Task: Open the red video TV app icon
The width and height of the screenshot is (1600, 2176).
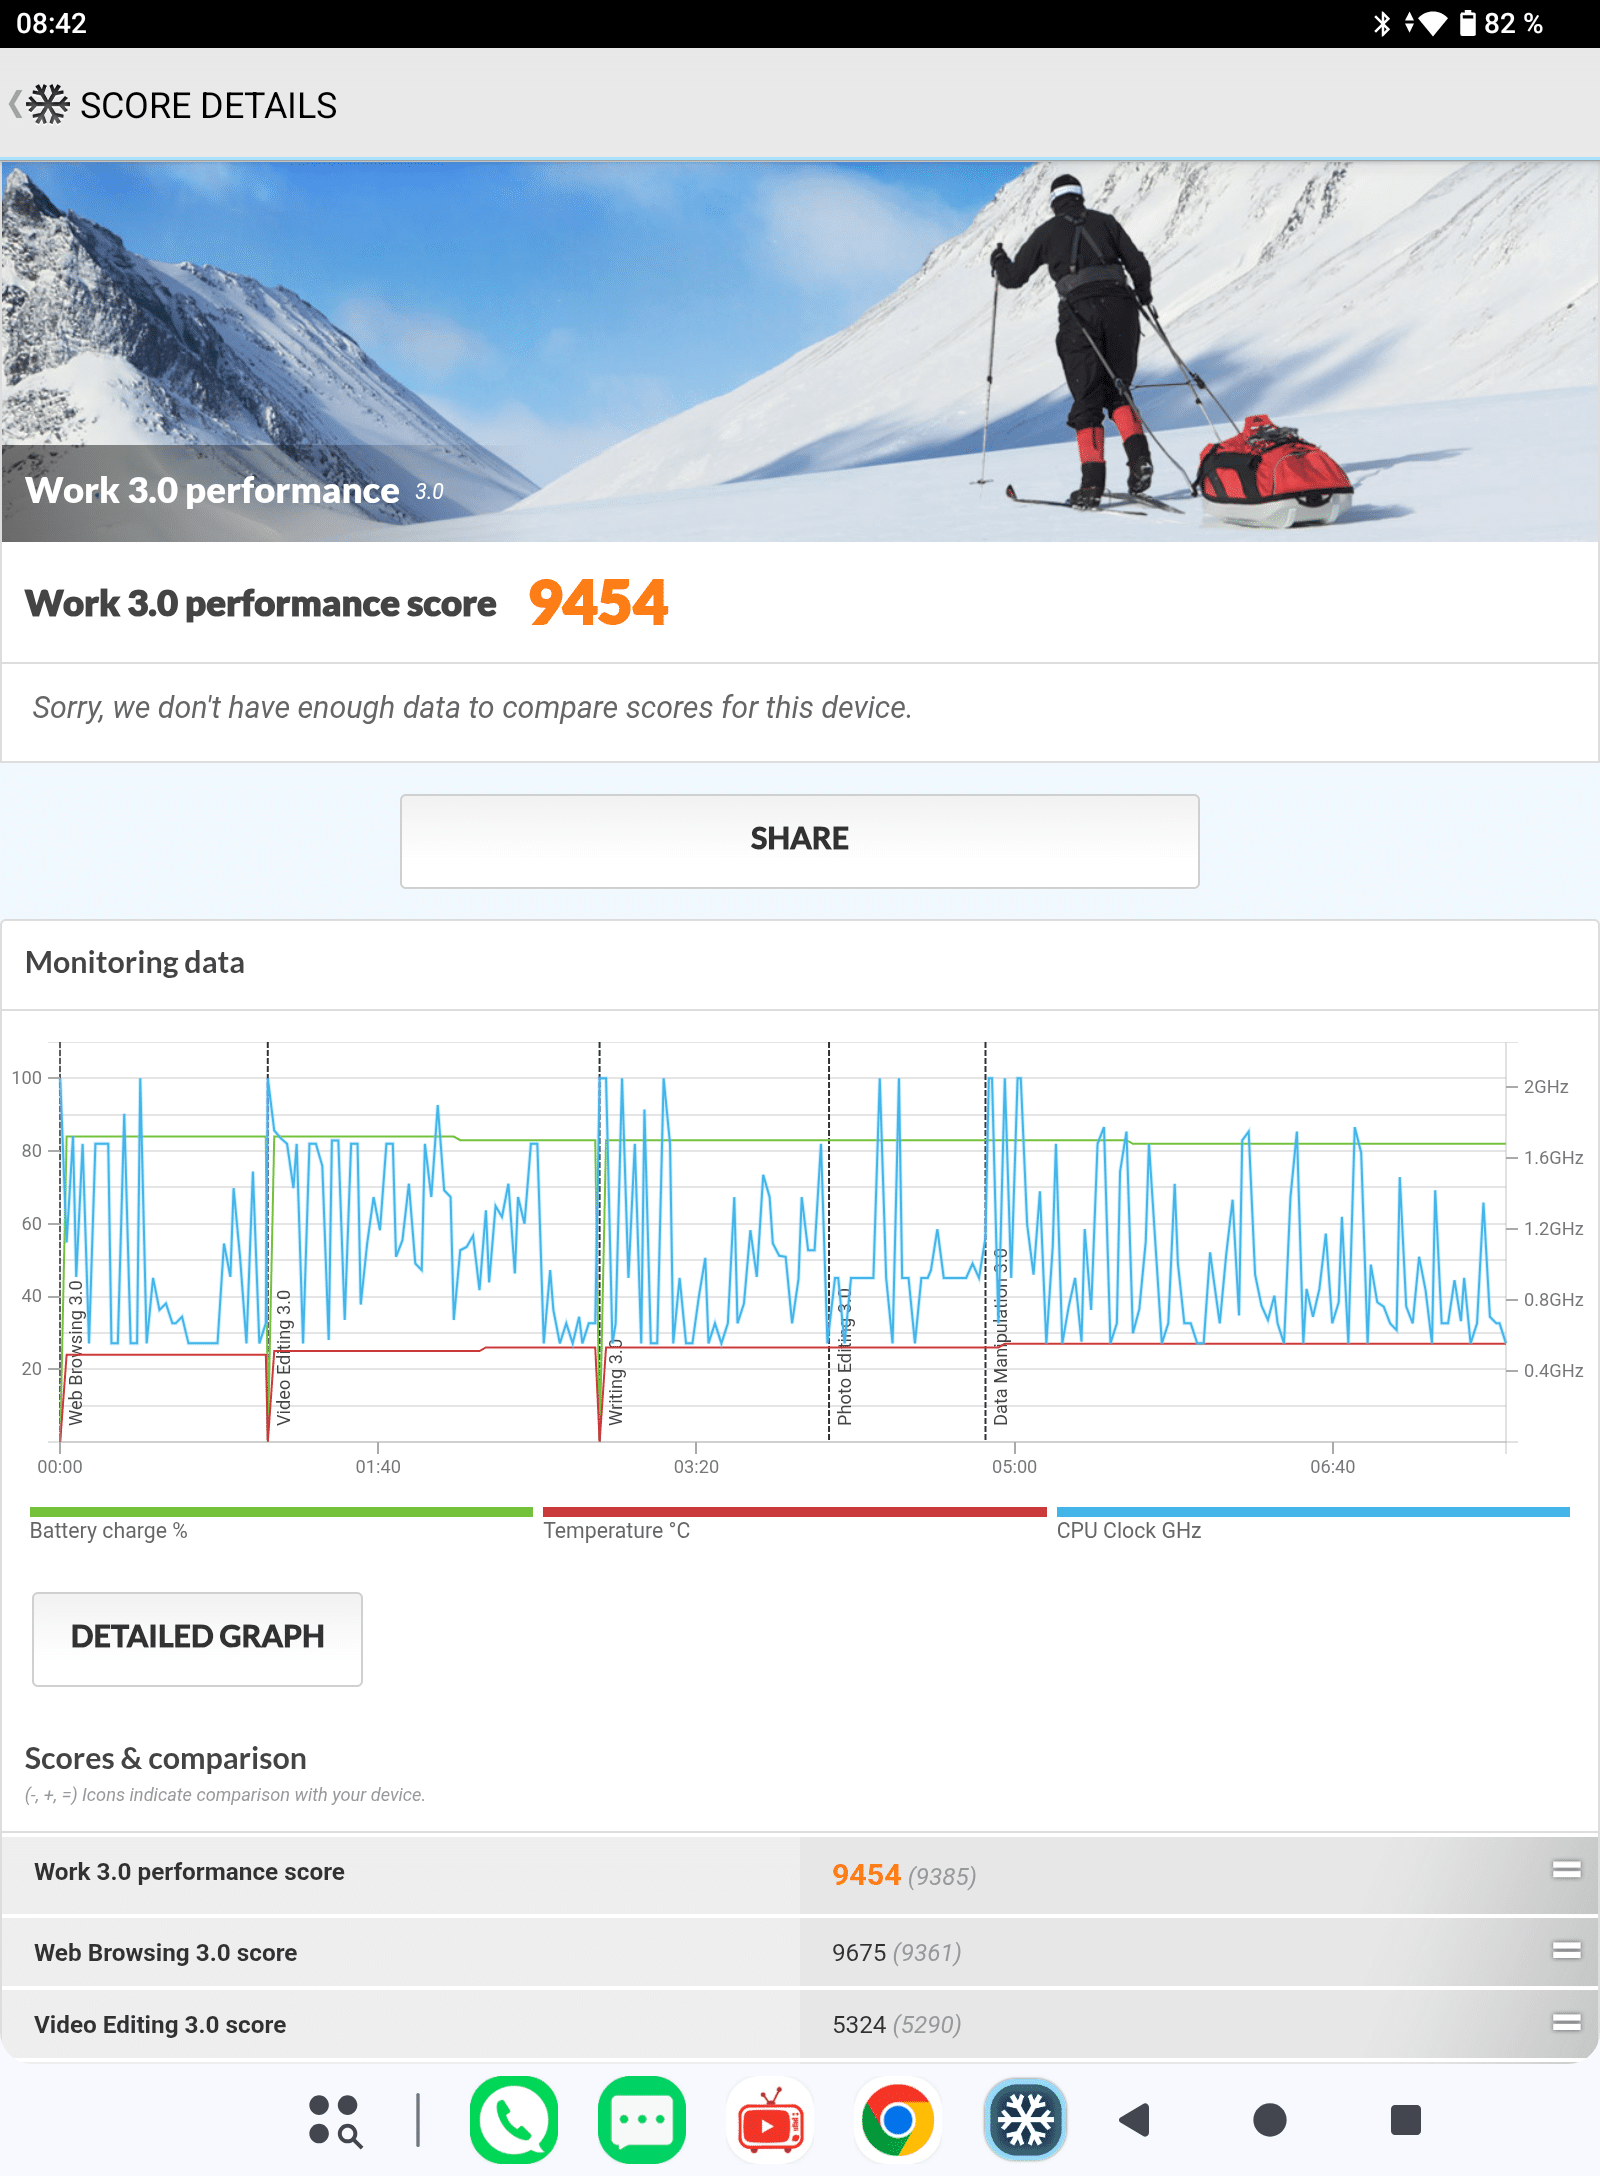Action: (x=770, y=2120)
